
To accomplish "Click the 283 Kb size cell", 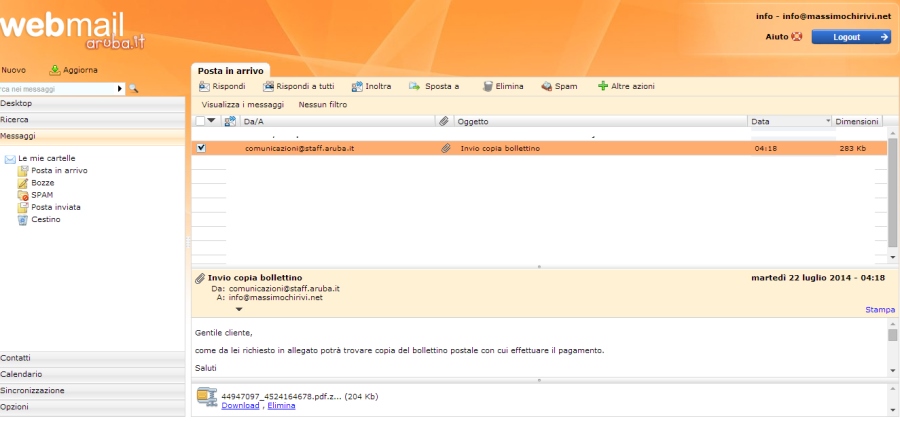I will point(852,148).
